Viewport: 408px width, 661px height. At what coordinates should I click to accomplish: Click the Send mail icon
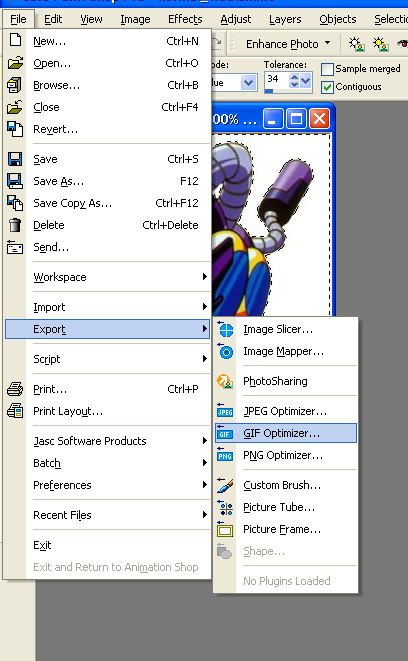point(15,247)
